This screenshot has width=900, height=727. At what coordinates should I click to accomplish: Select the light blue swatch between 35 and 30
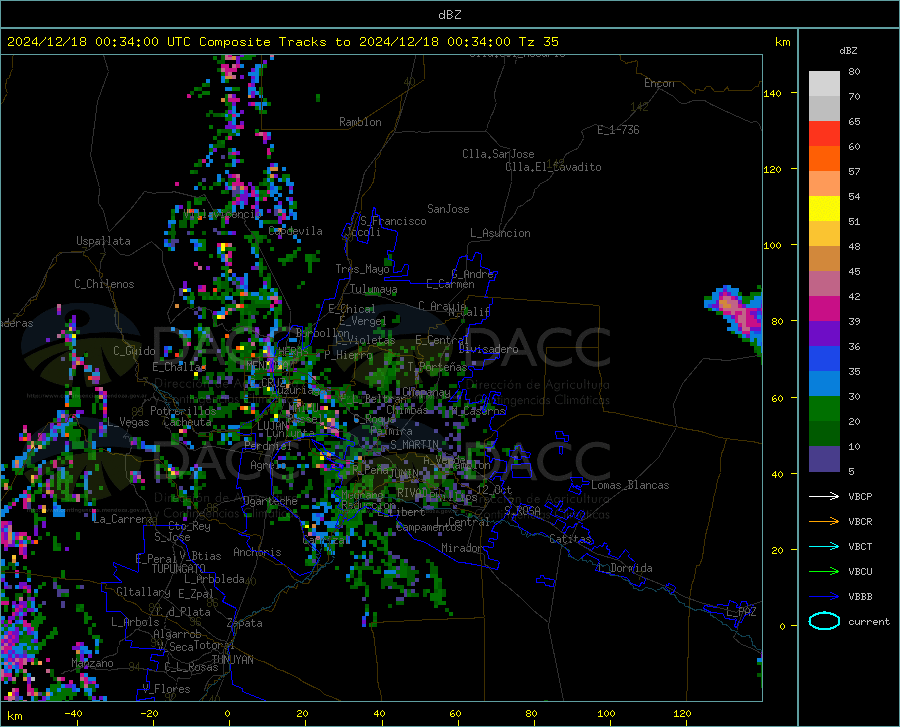(x=824, y=384)
